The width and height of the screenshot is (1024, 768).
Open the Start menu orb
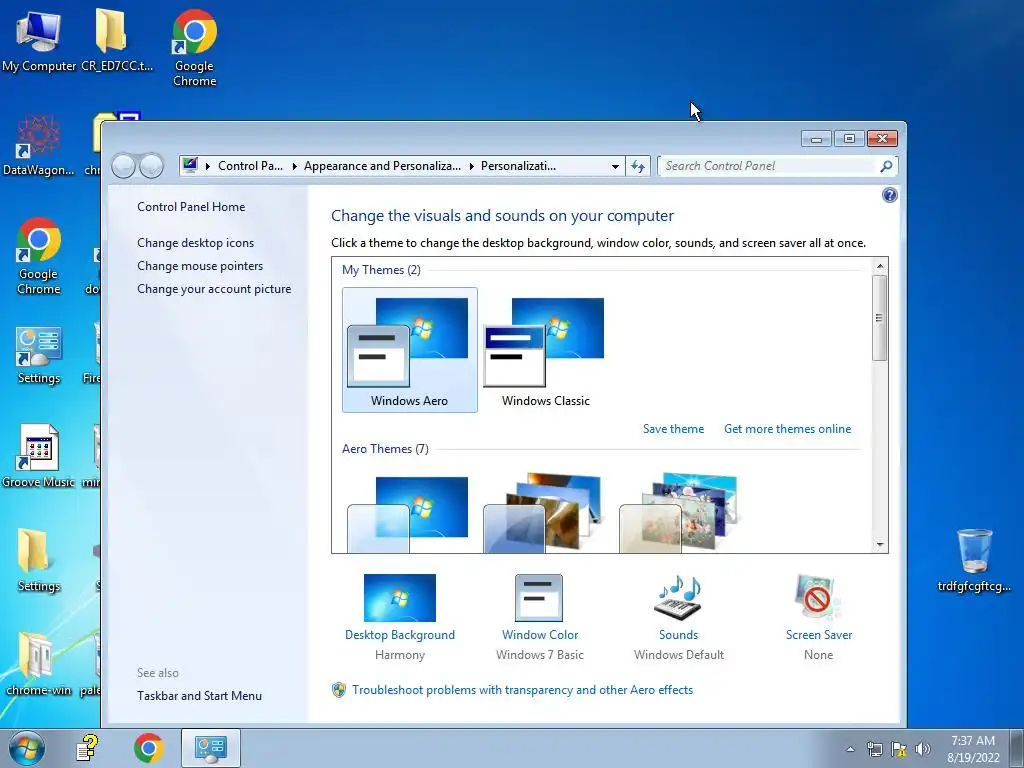(x=27, y=748)
